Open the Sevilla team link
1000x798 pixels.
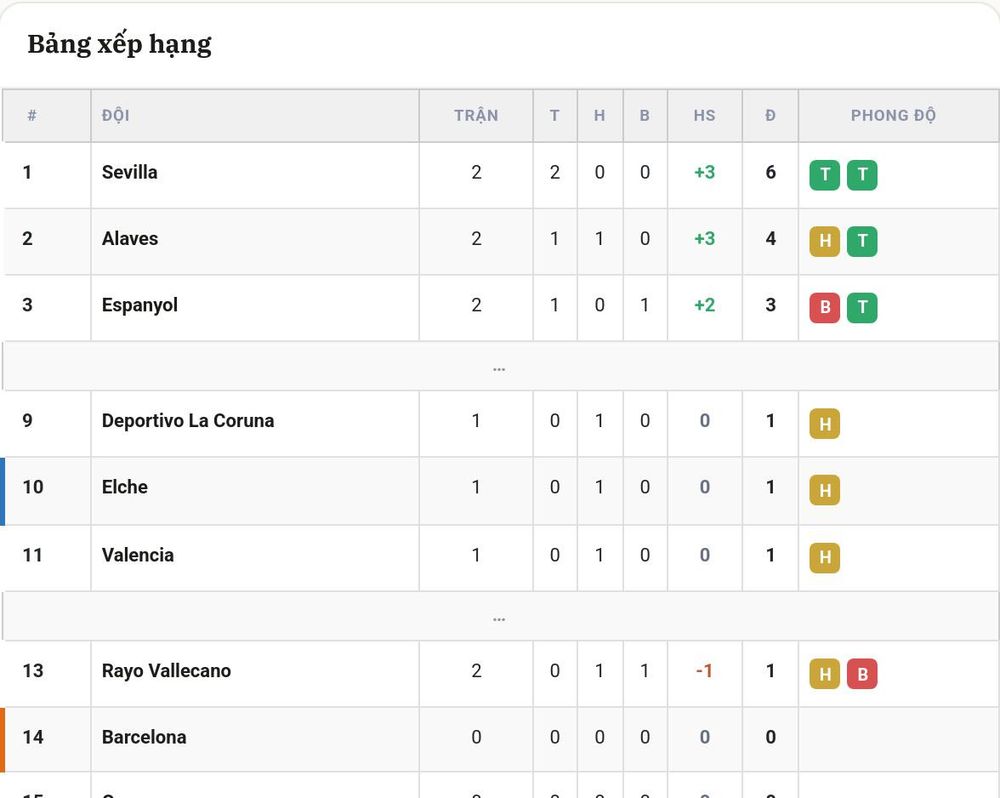click(129, 172)
